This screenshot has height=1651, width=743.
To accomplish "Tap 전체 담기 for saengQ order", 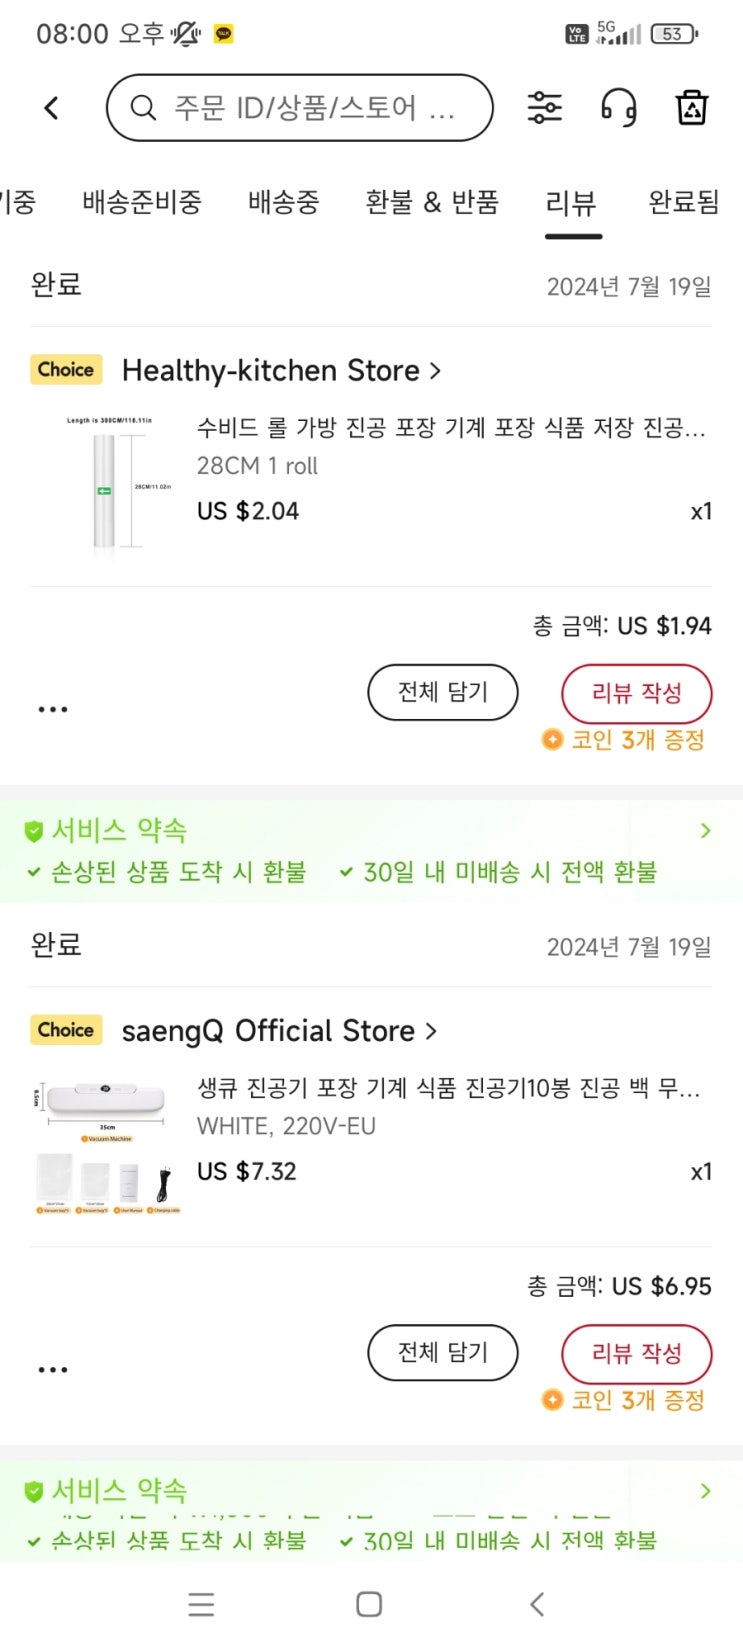I will point(442,1352).
